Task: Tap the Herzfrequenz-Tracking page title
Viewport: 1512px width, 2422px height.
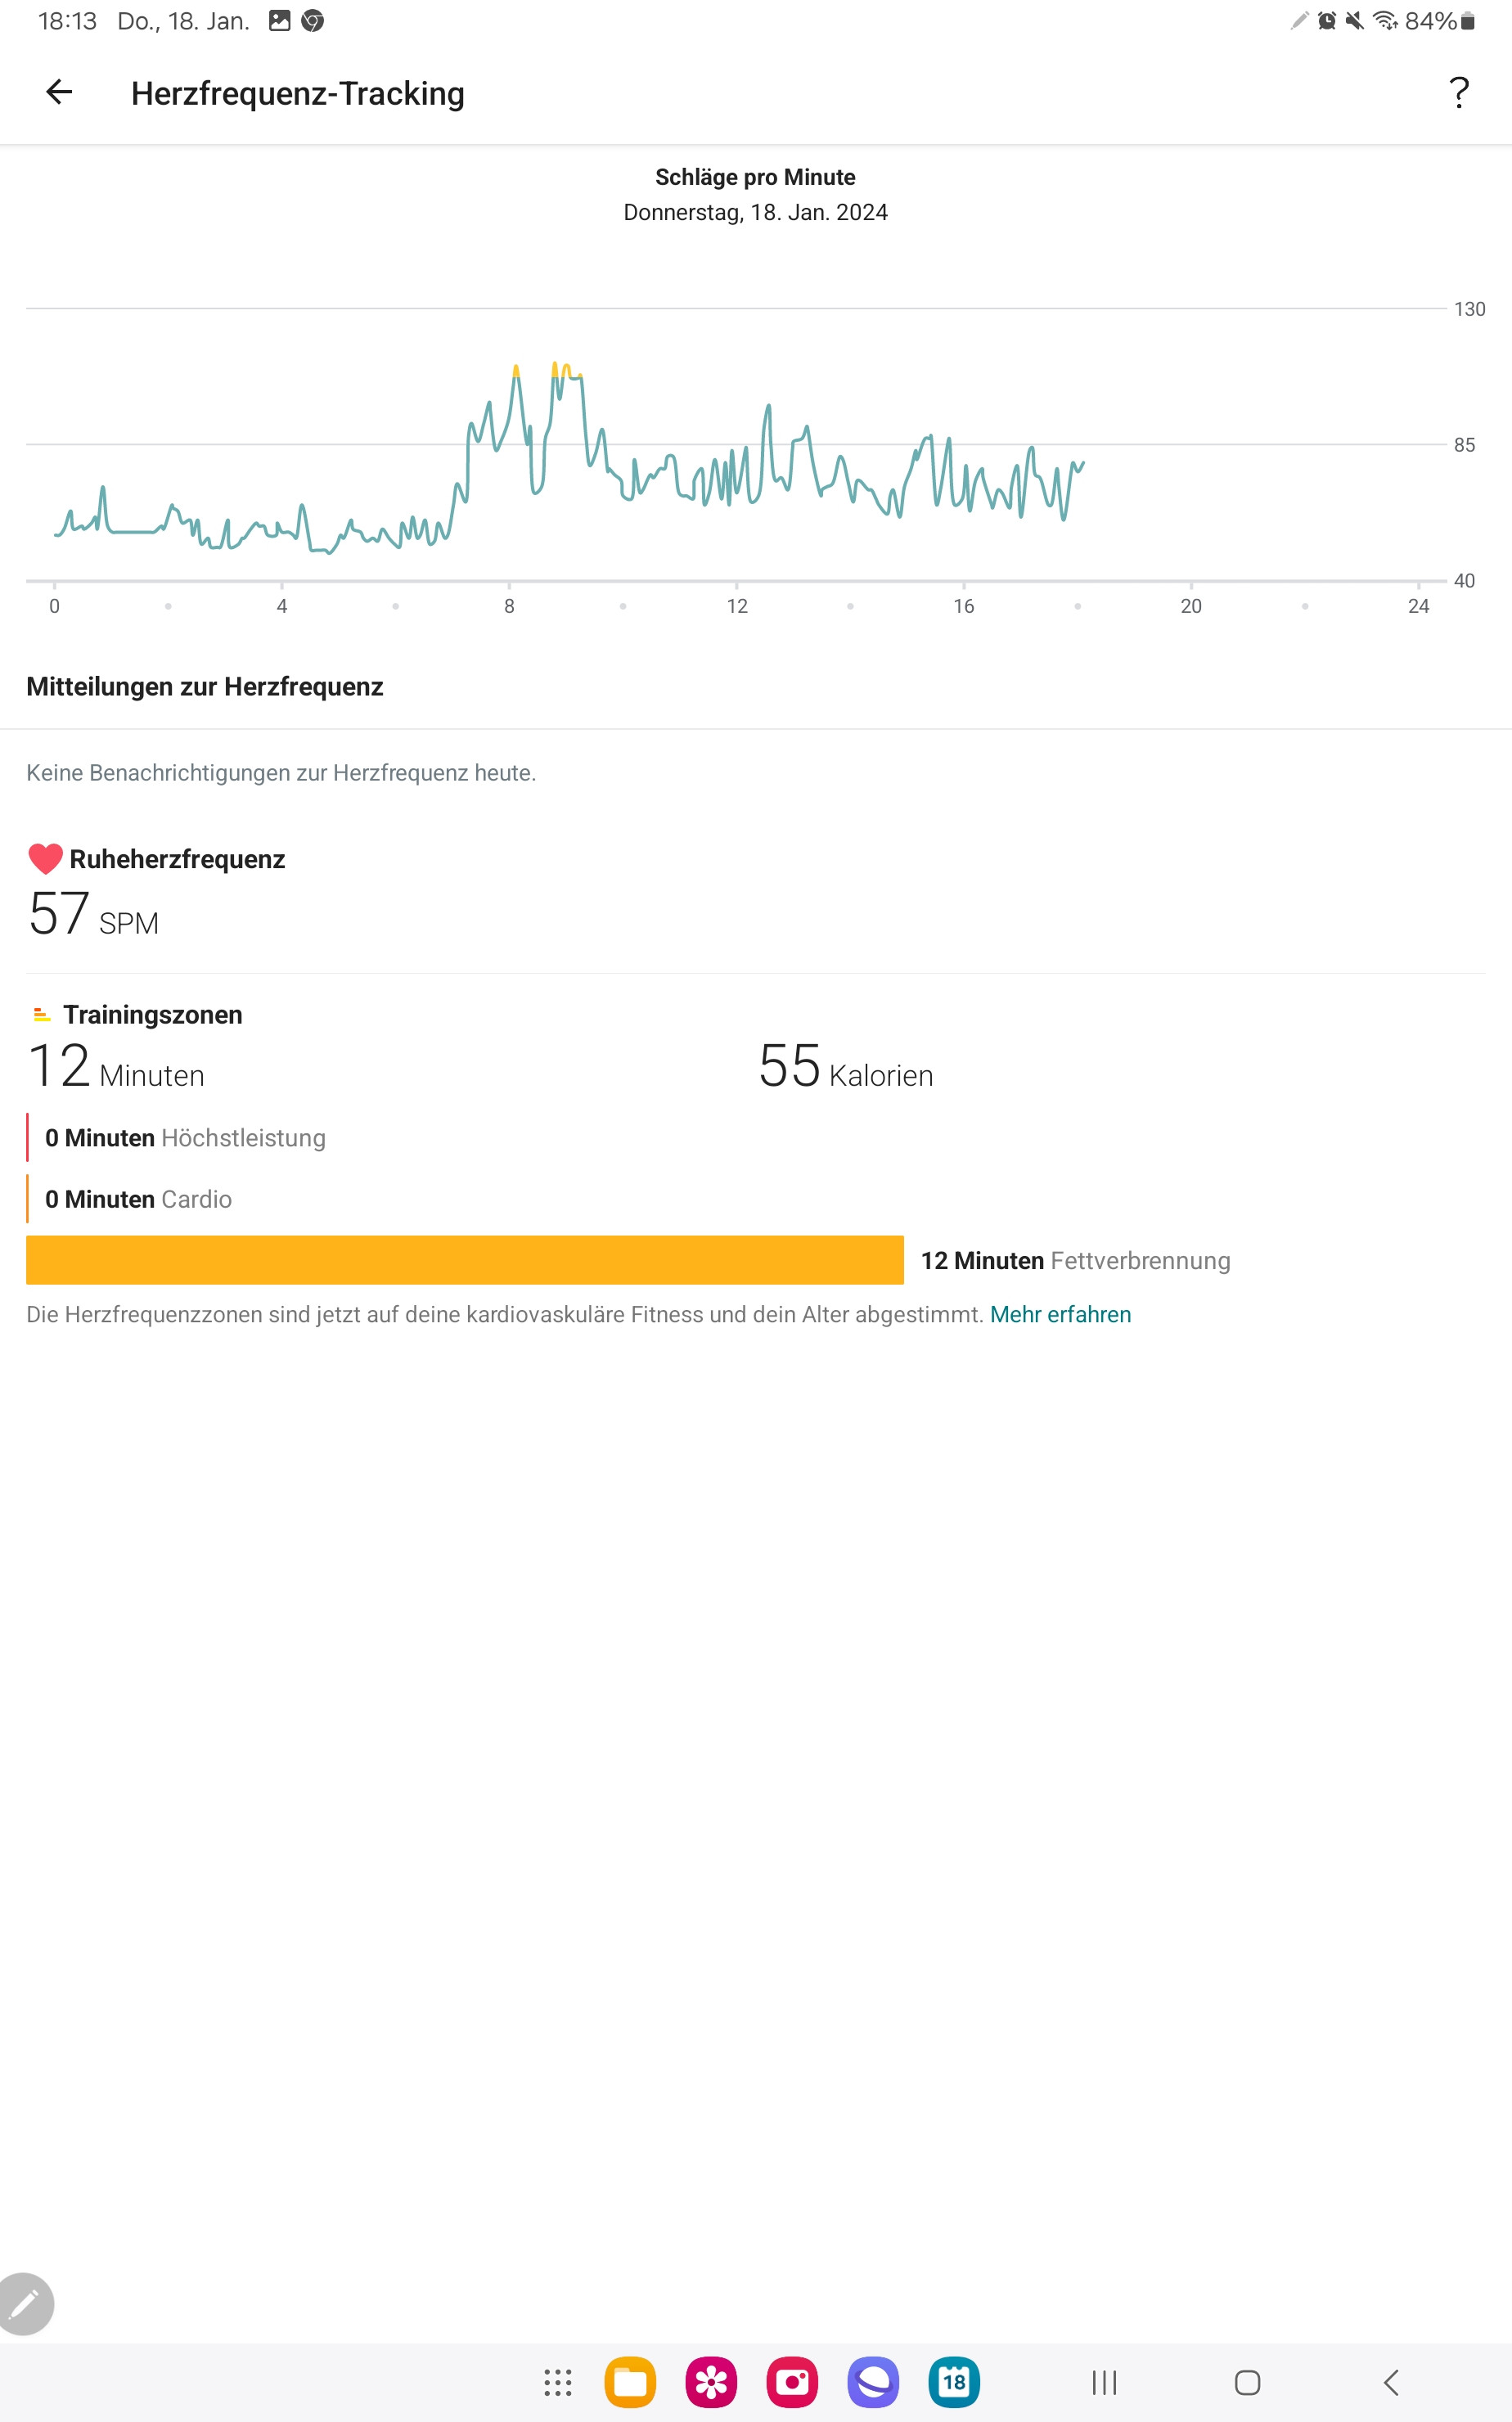Action: click(x=298, y=93)
